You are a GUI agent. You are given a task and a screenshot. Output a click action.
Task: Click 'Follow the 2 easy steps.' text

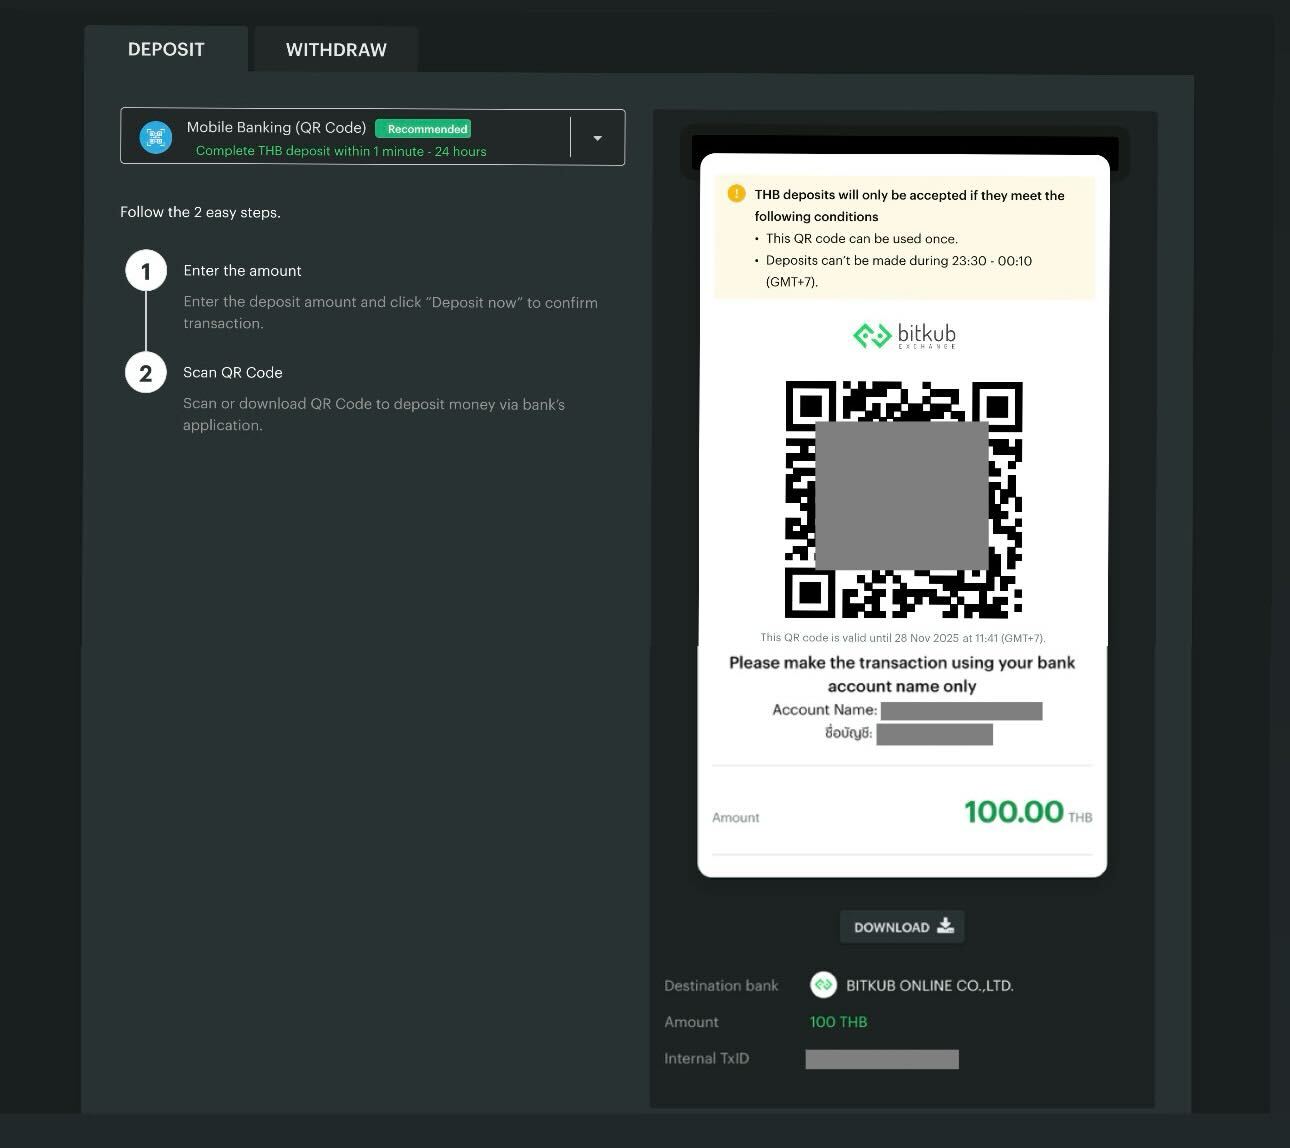200,212
